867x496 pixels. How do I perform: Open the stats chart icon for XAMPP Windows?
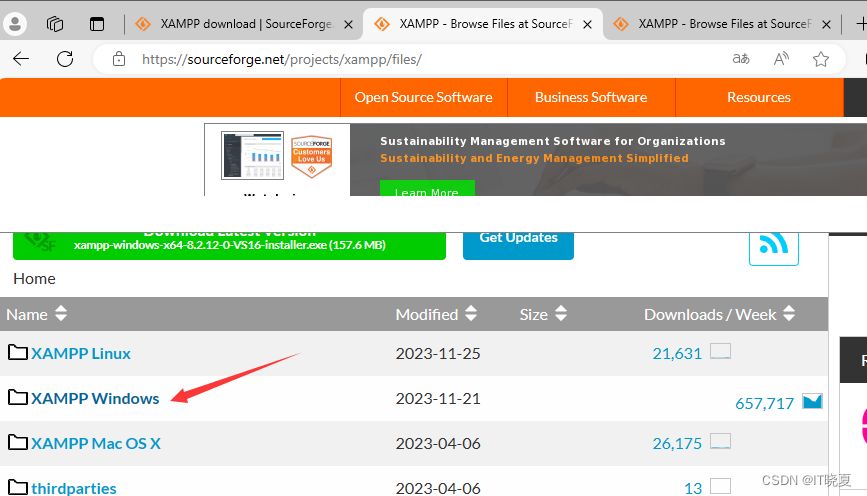click(x=812, y=401)
